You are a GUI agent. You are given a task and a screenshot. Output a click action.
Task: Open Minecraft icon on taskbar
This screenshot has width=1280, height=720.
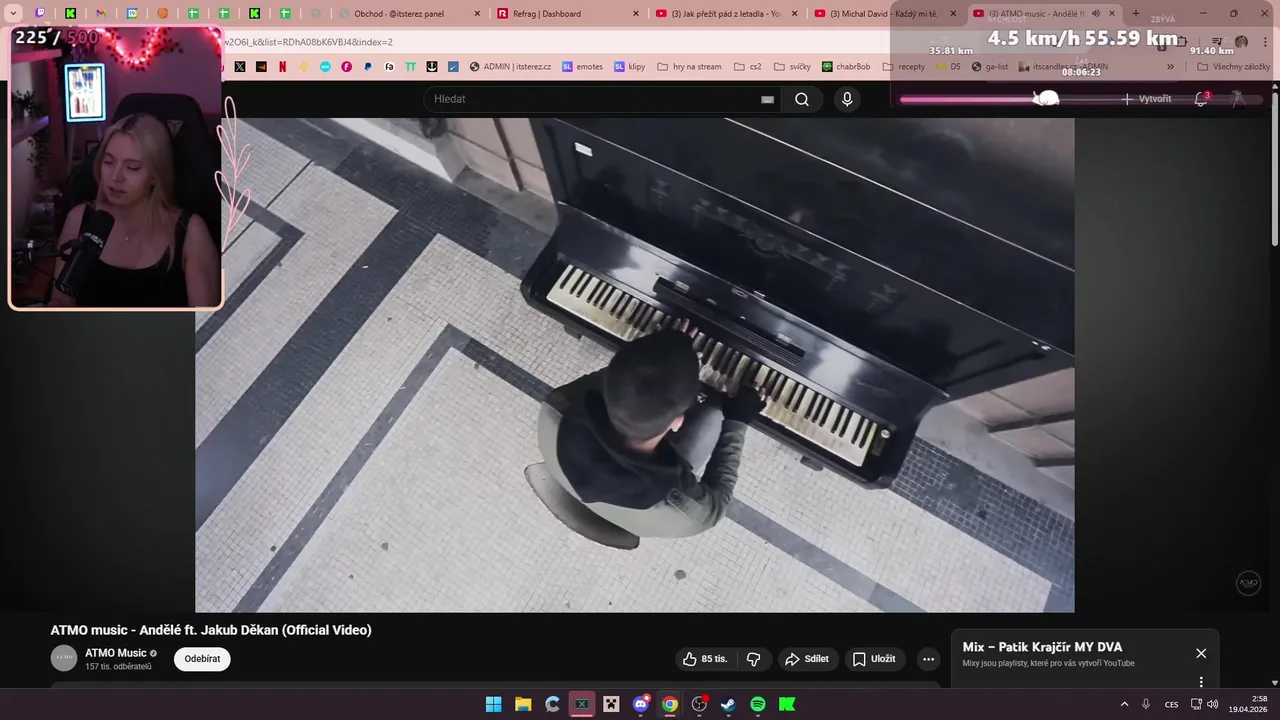pos(611,704)
